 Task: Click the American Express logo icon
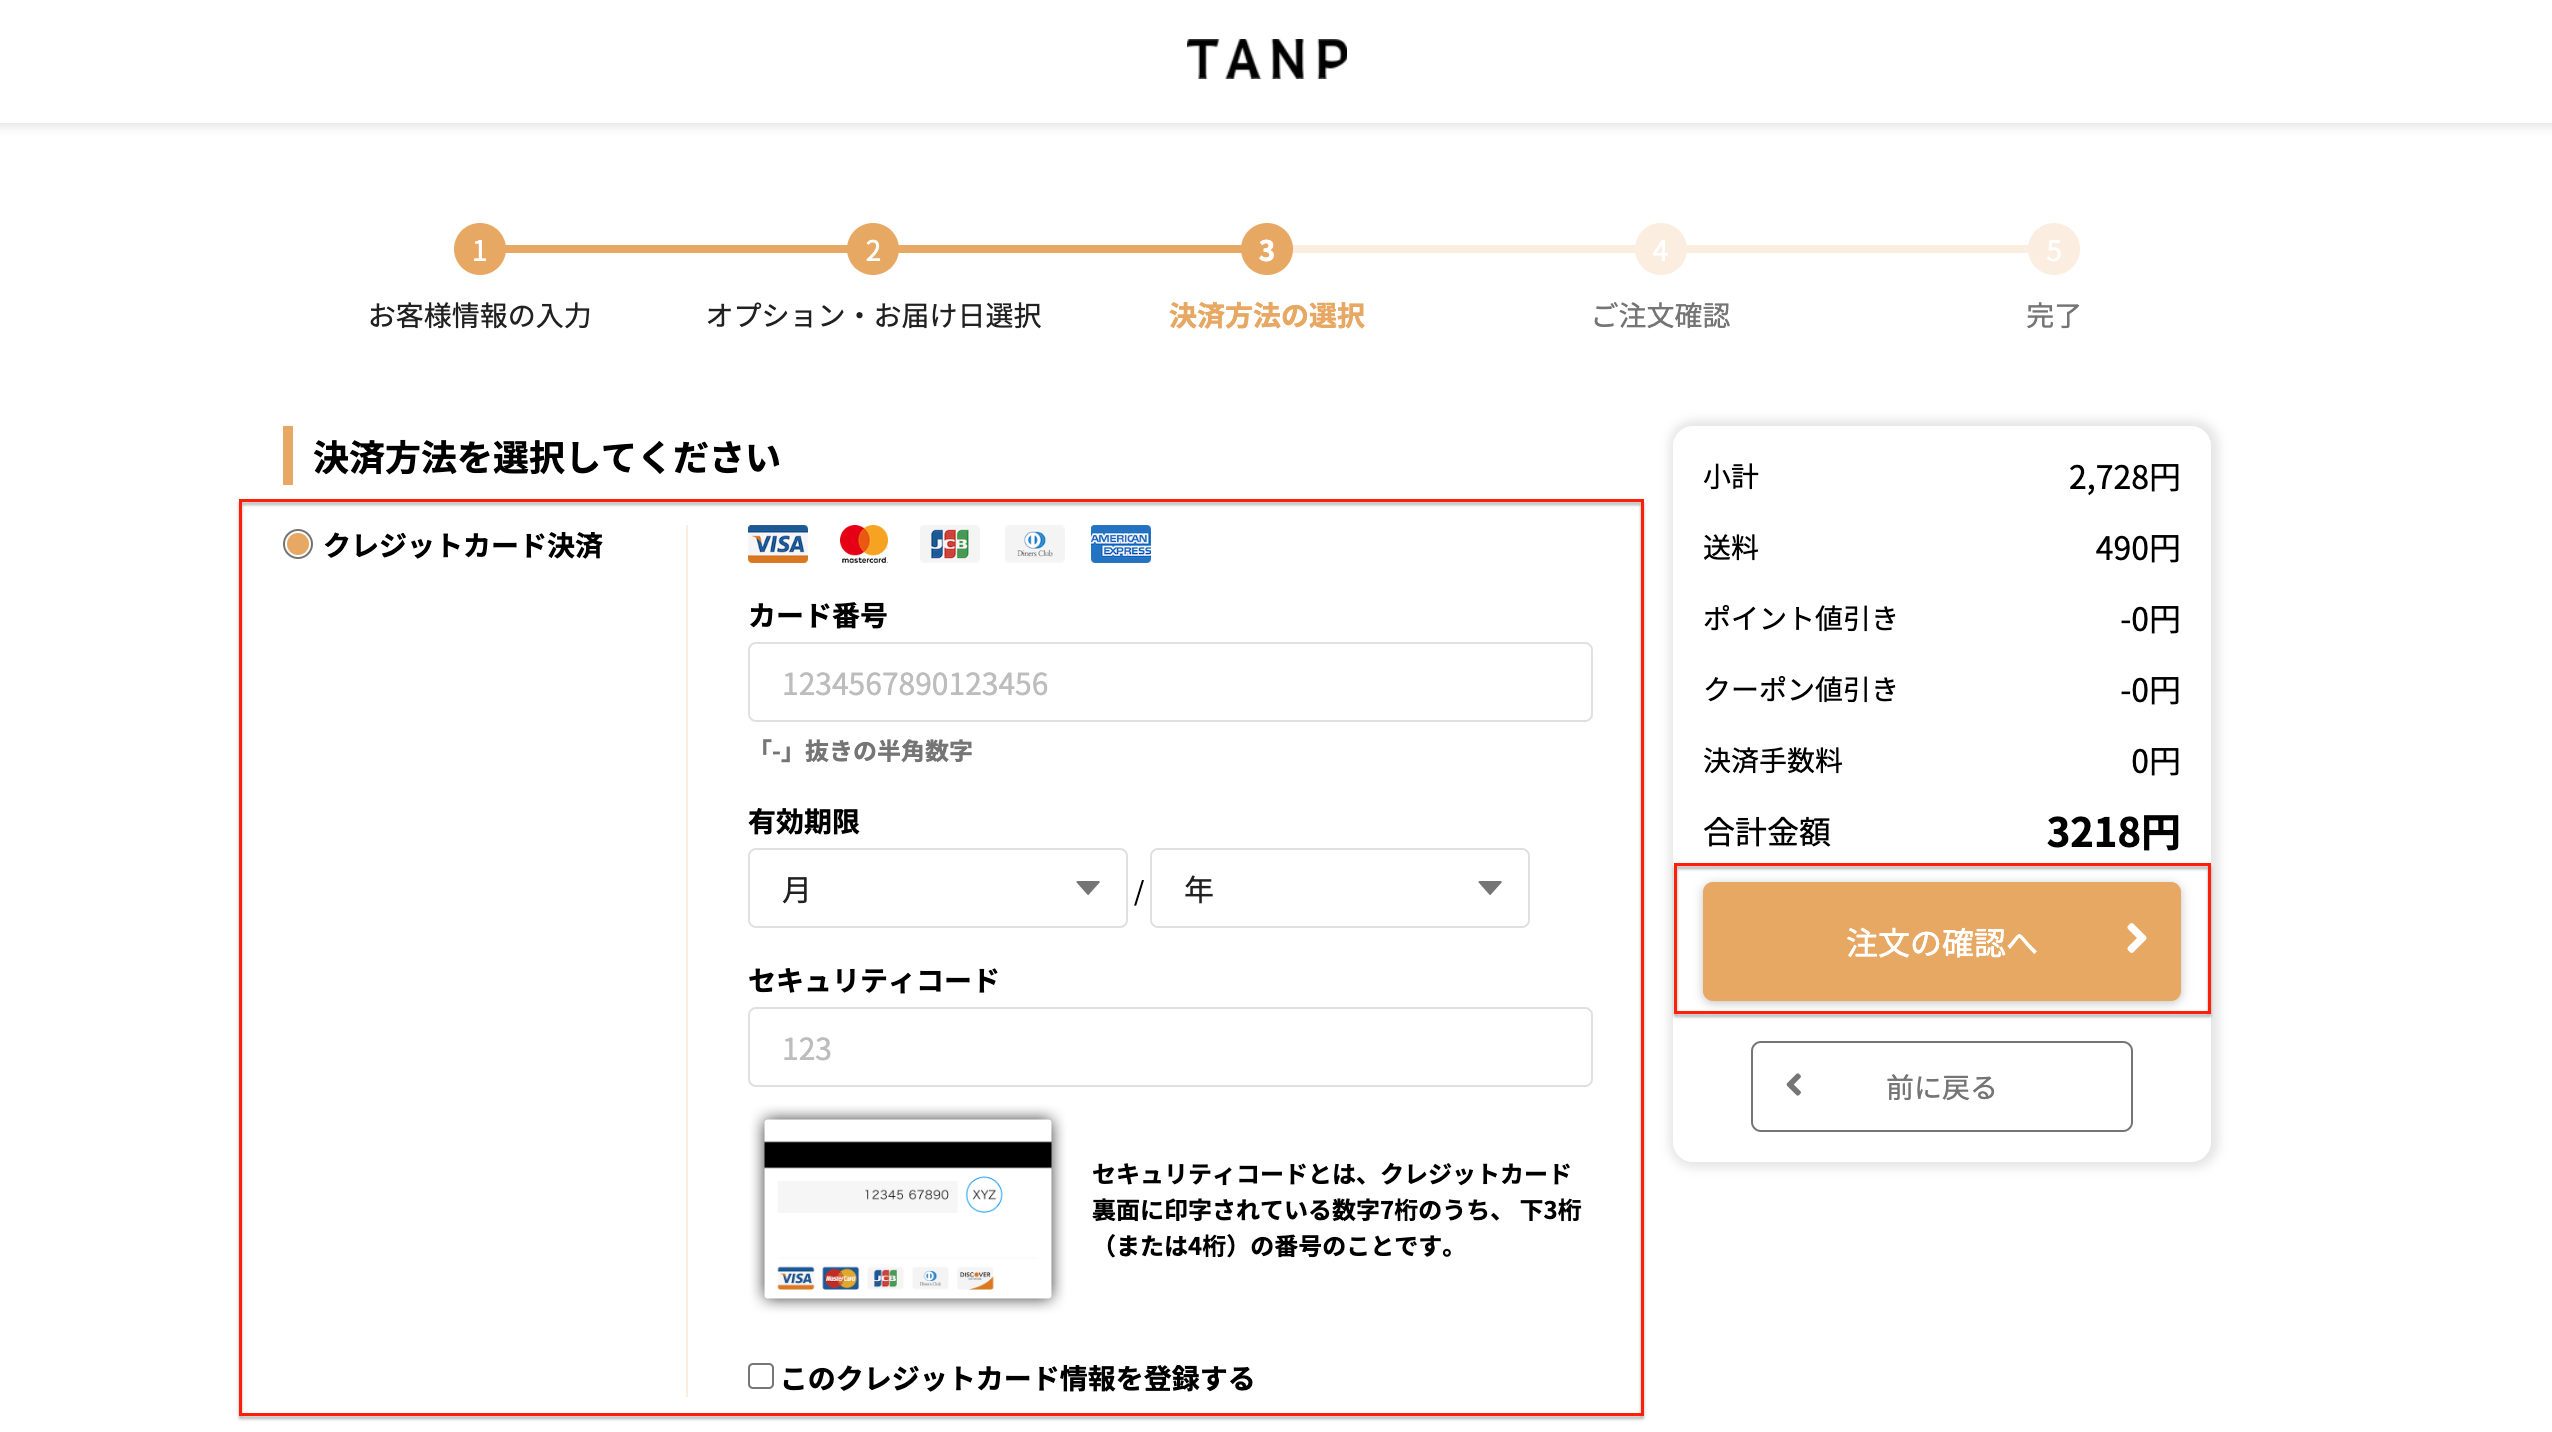coord(1120,544)
